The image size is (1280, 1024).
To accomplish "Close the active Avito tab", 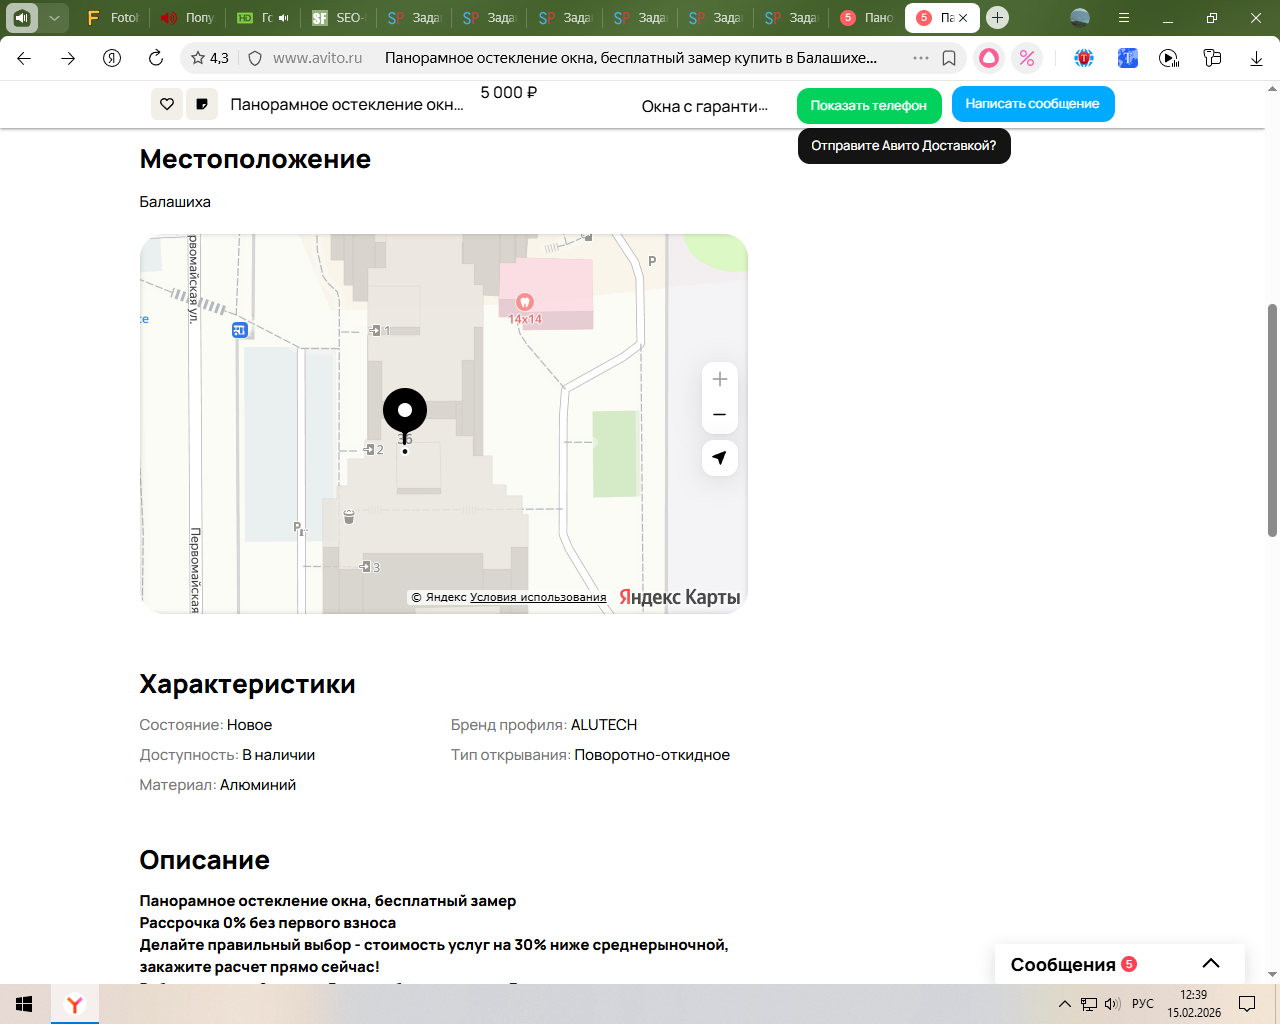I will click(963, 18).
